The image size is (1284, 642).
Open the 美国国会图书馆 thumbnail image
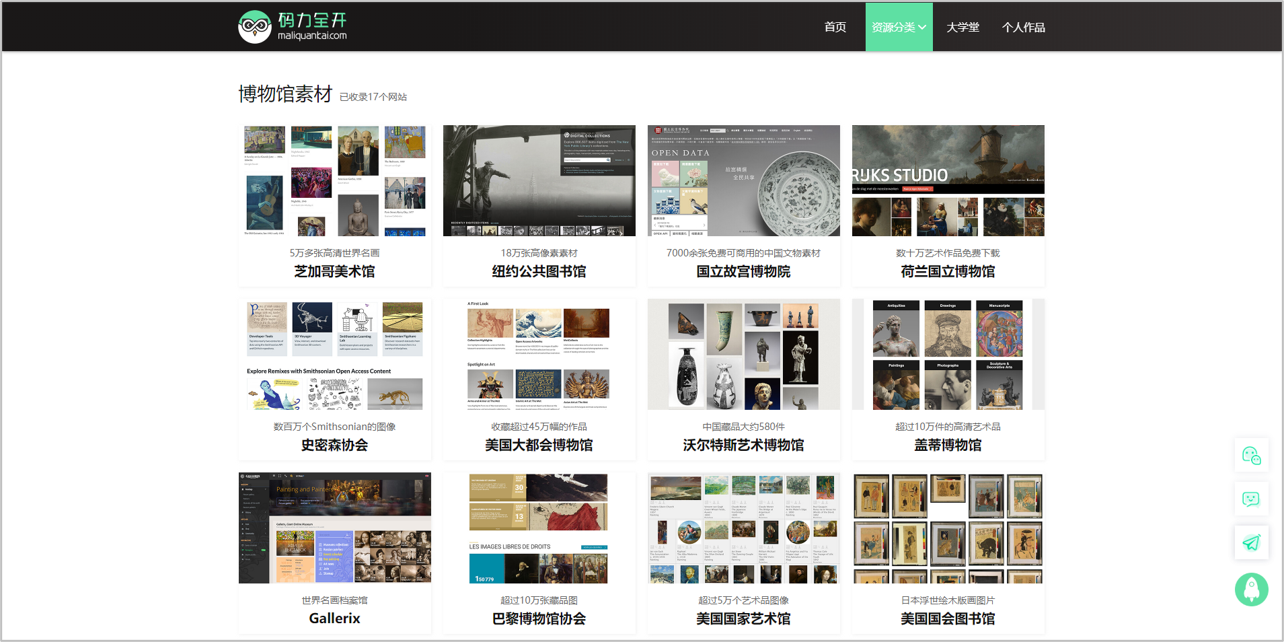click(948, 528)
